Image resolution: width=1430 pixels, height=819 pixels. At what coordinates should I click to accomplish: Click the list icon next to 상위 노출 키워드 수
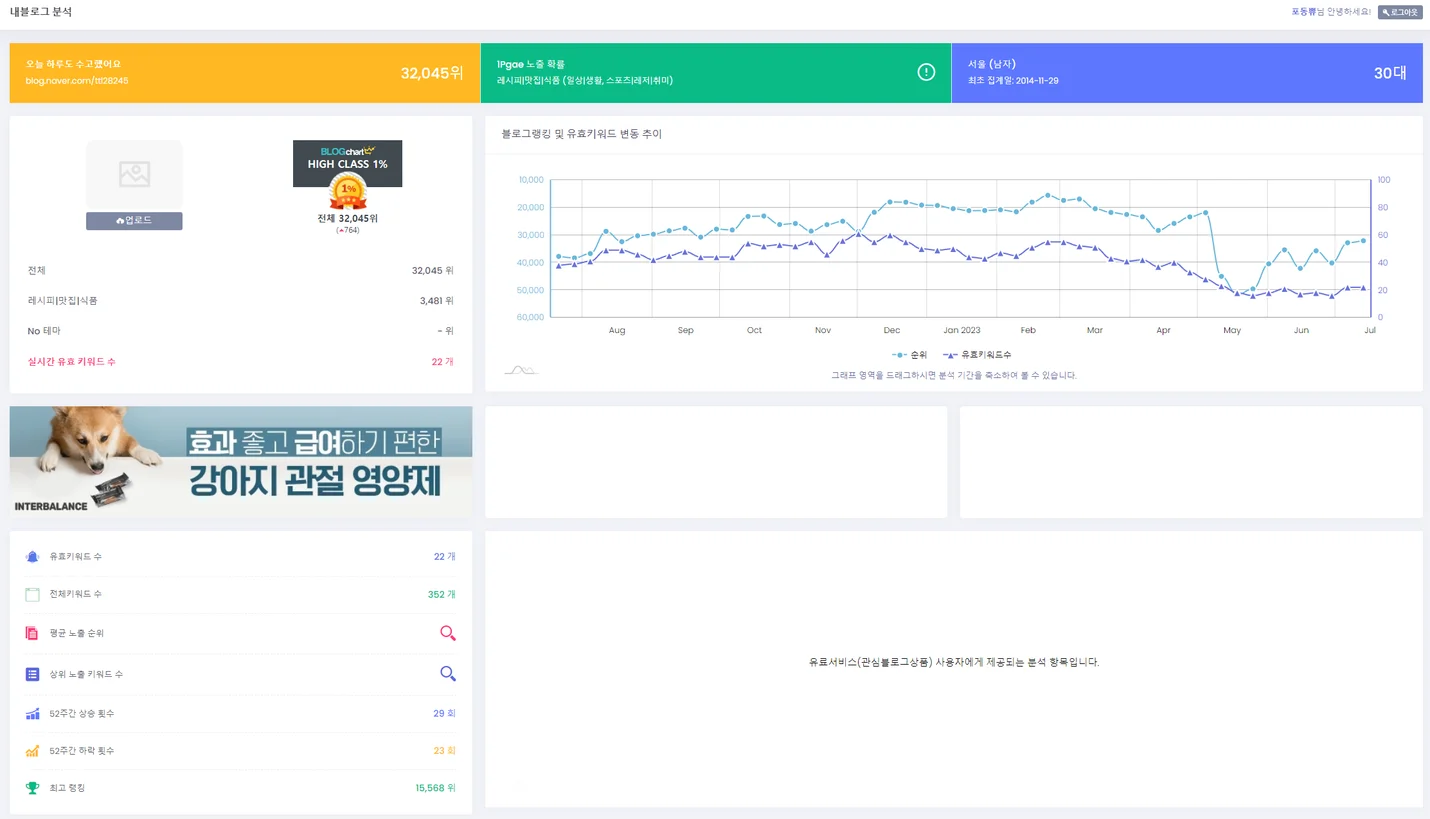point(32,674)
